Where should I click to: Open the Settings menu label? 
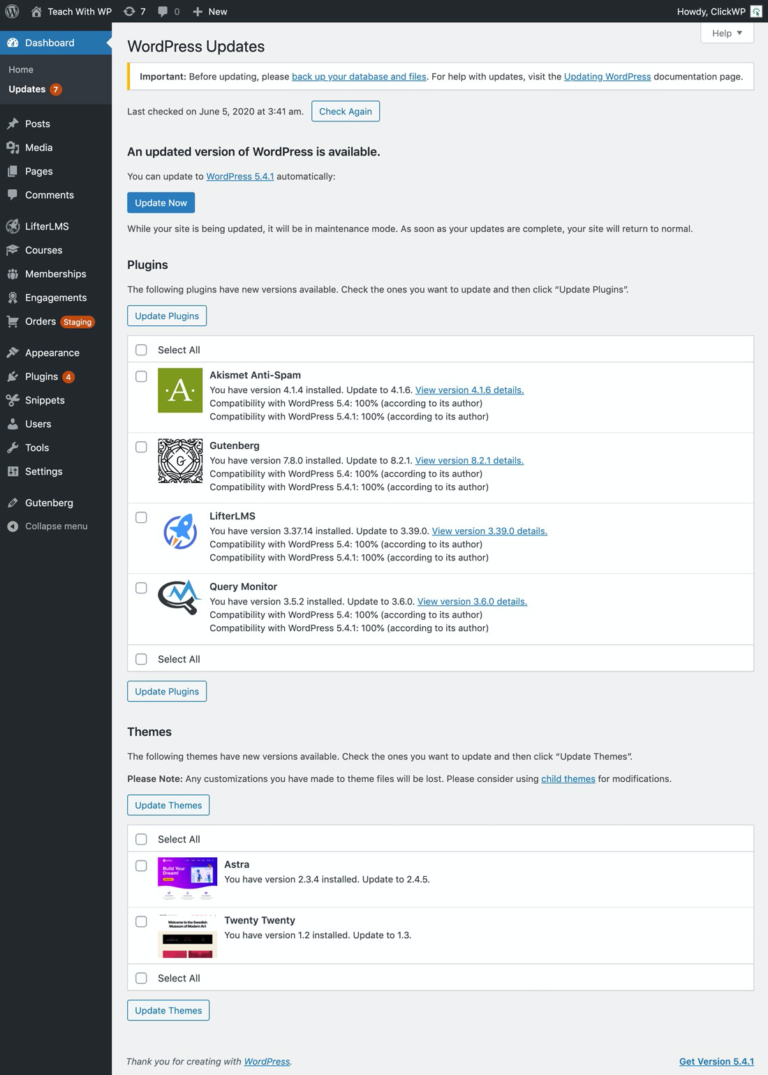point(44,472)
